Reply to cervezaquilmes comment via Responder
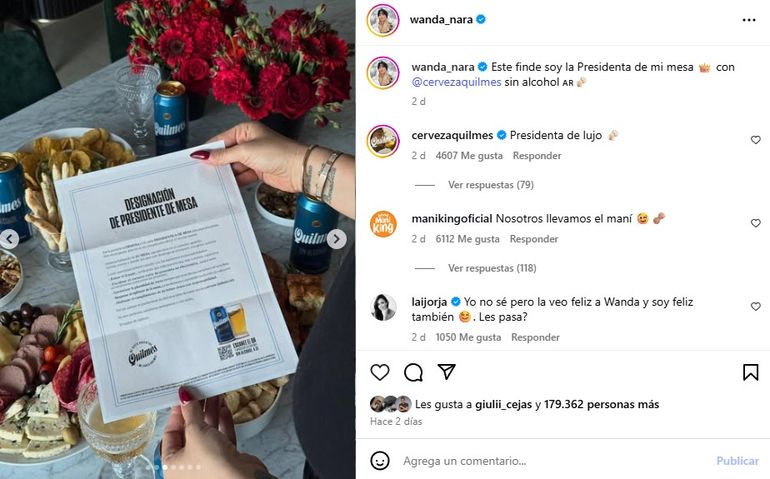Image resolution: width=770 pixels, height=479 pixels. coord(537,156)
